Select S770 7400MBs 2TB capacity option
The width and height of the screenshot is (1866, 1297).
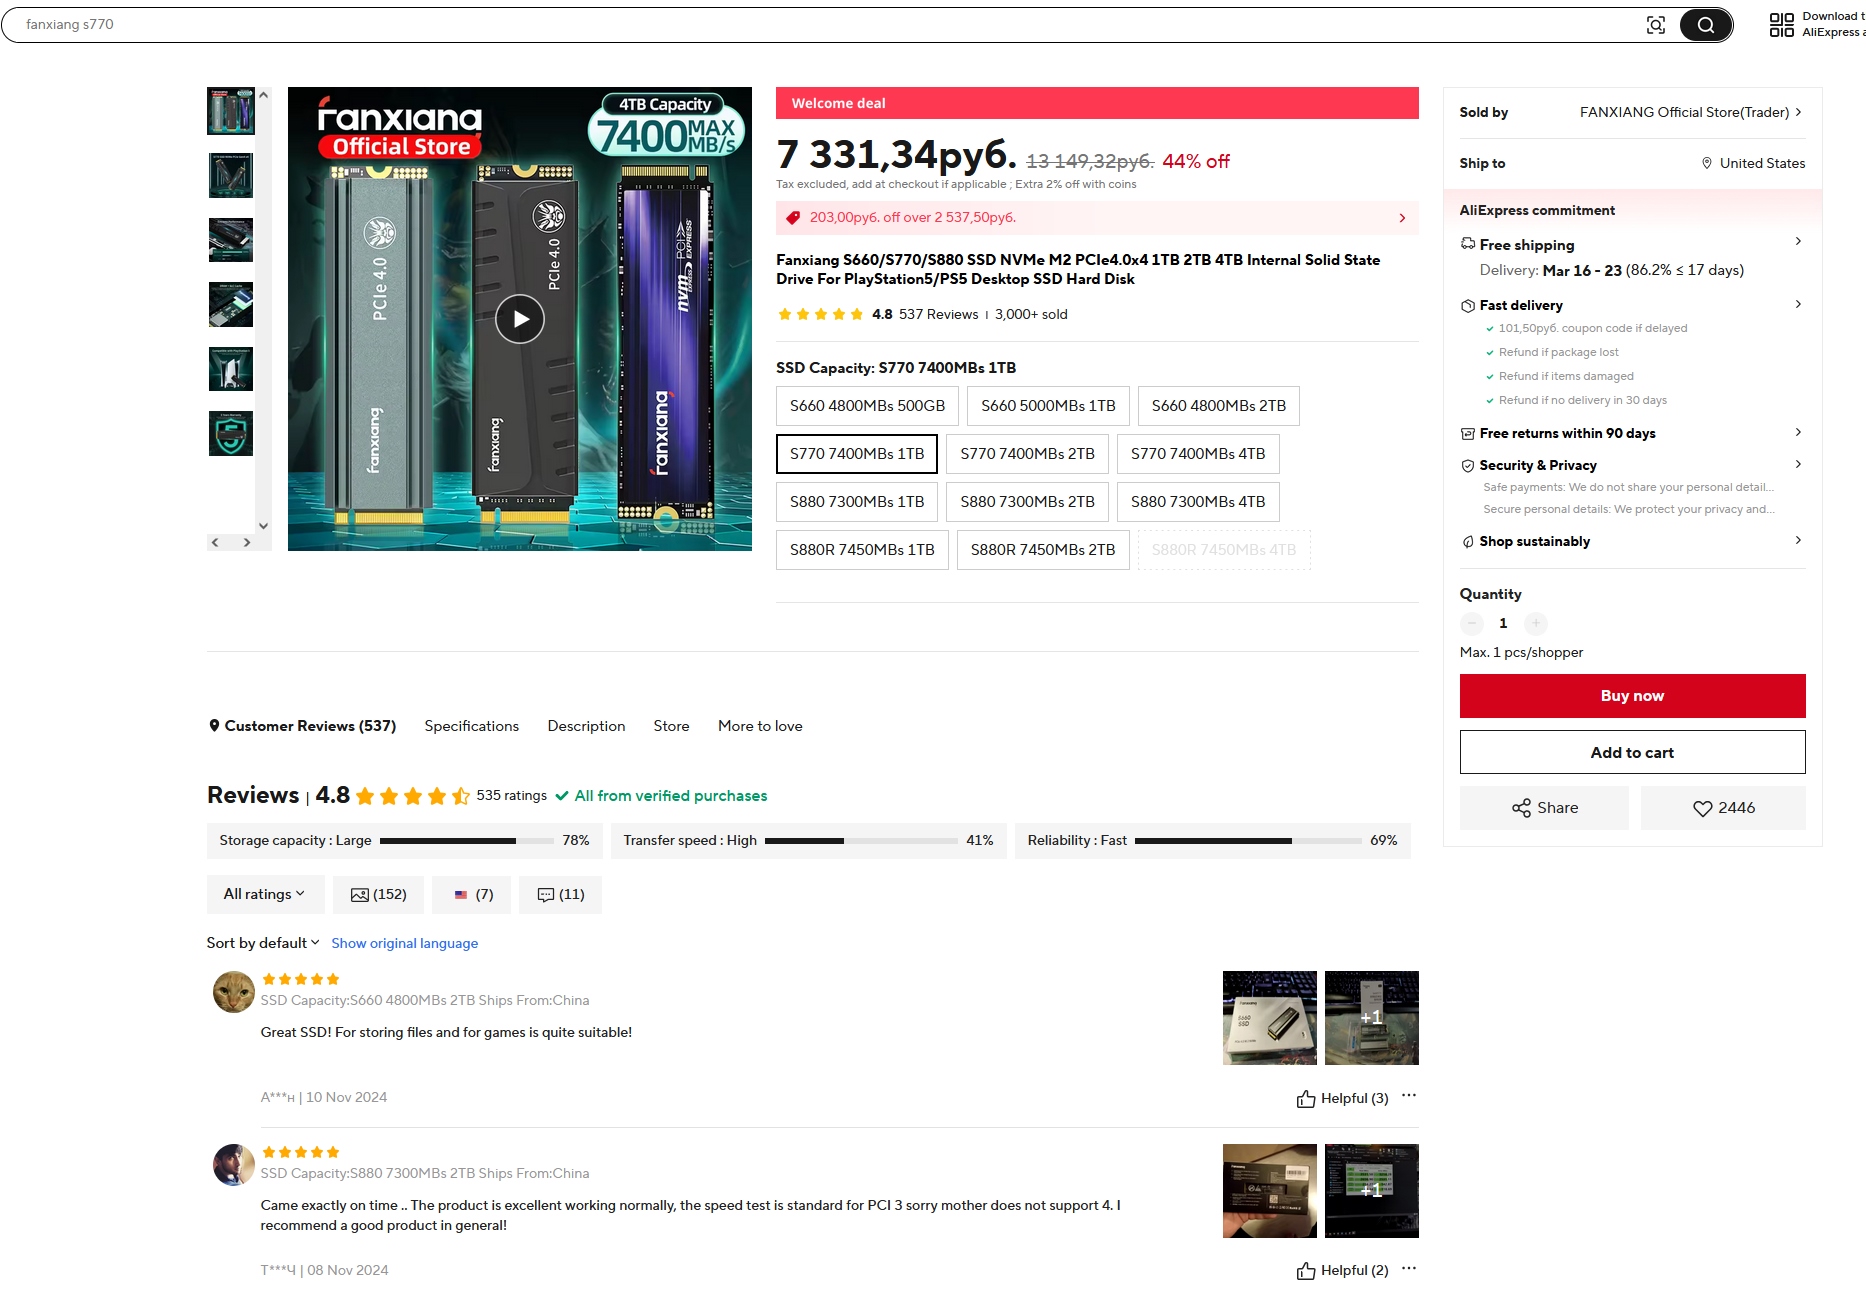click(1027, 454)
